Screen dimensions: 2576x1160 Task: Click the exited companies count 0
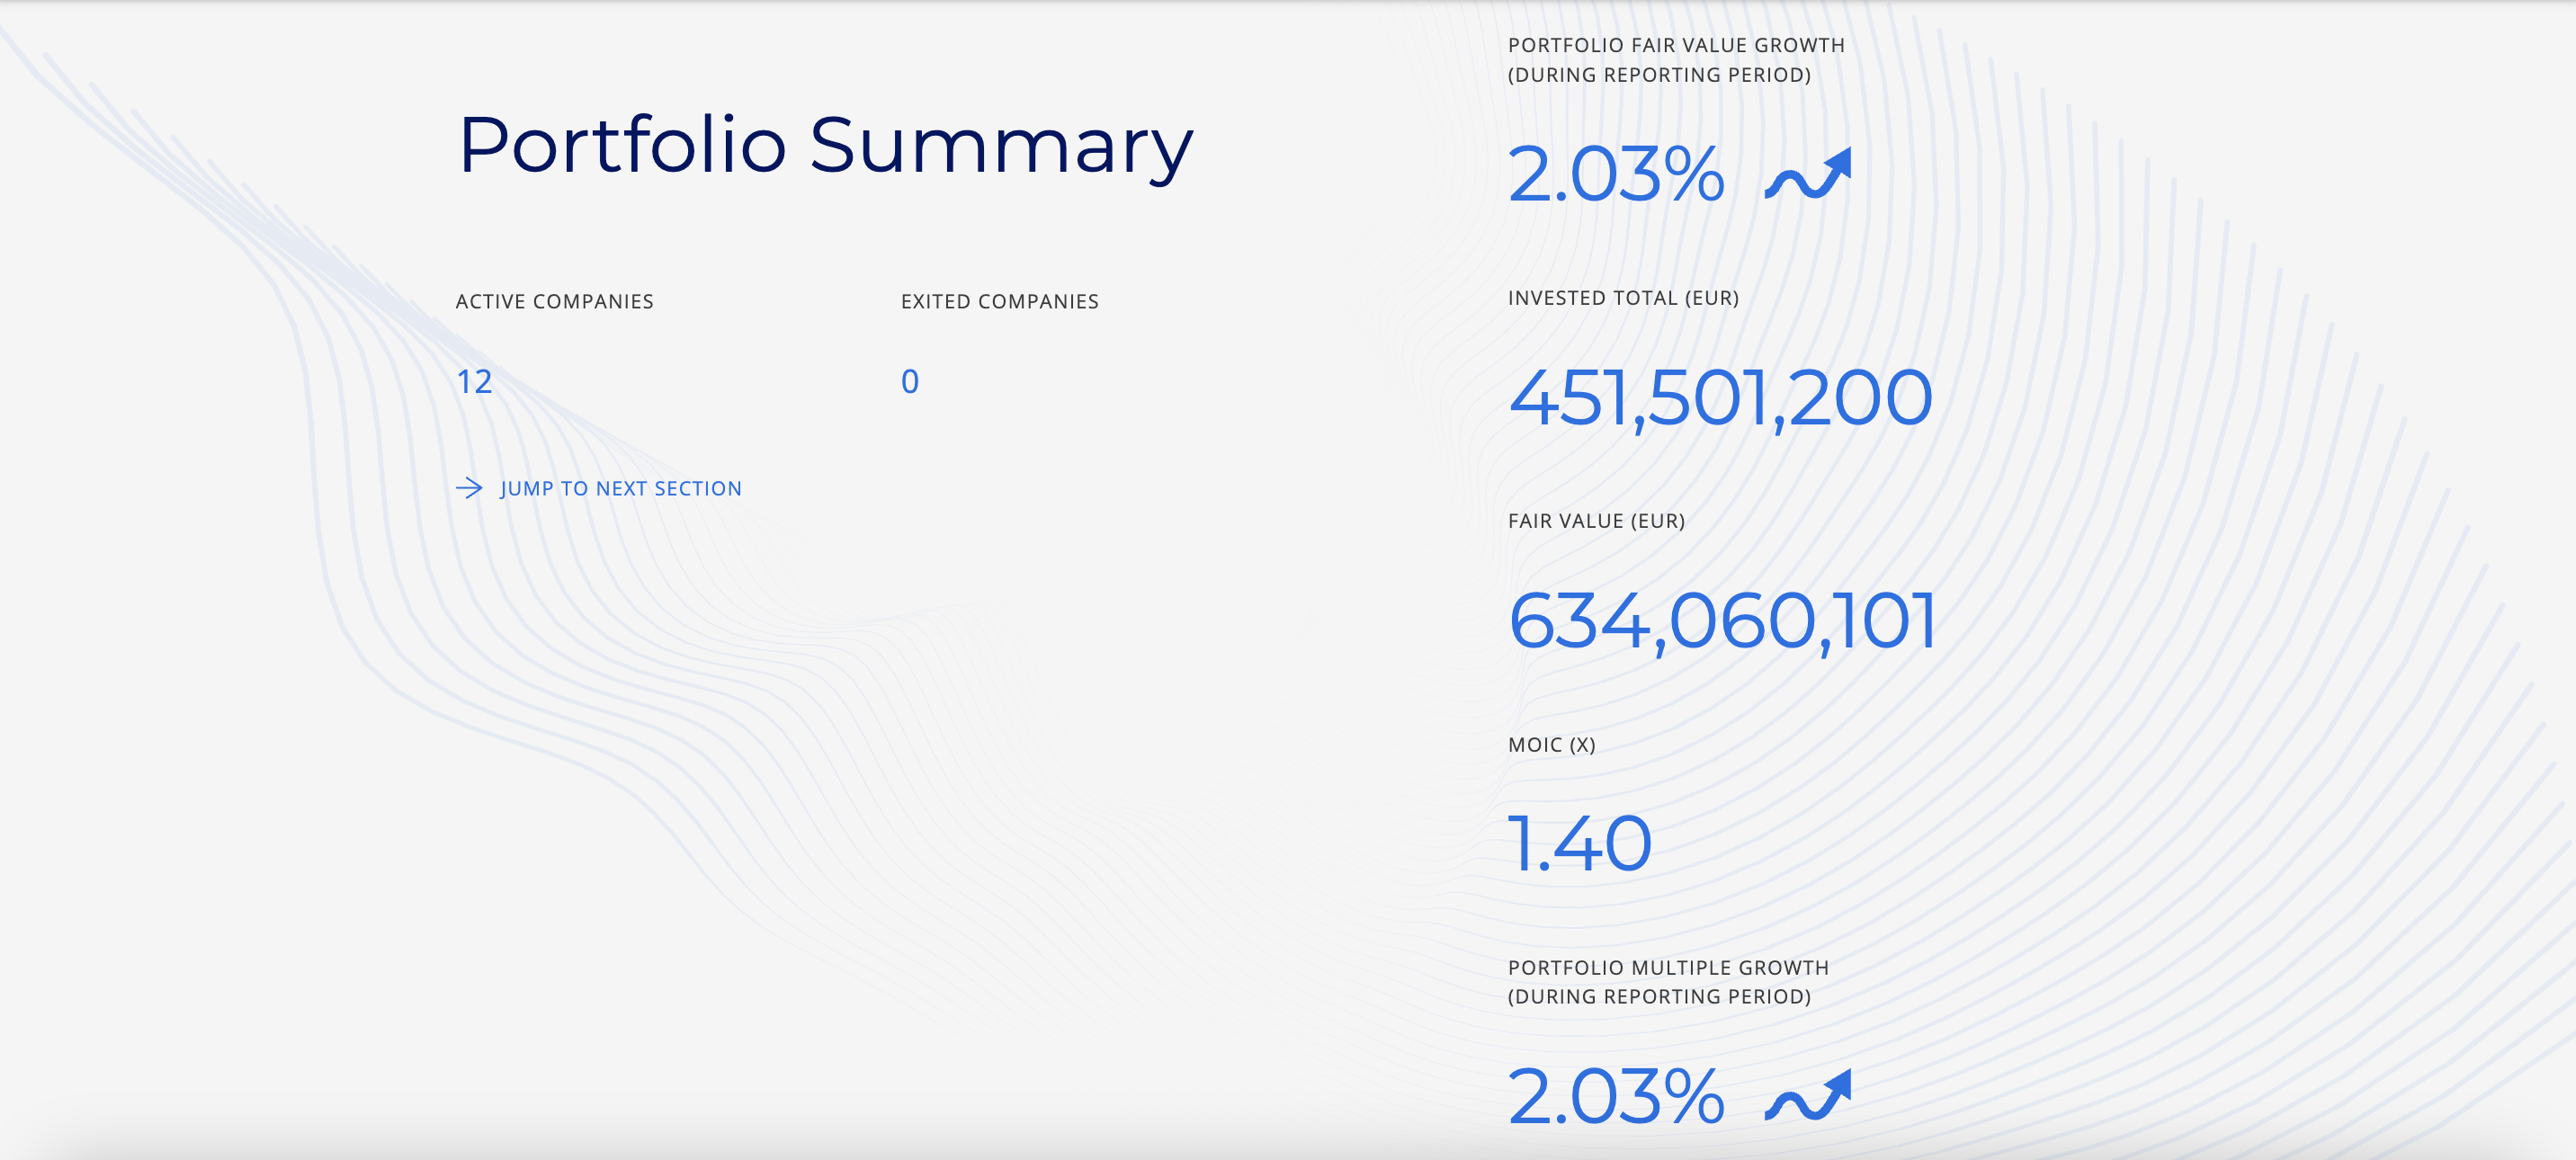909,382
